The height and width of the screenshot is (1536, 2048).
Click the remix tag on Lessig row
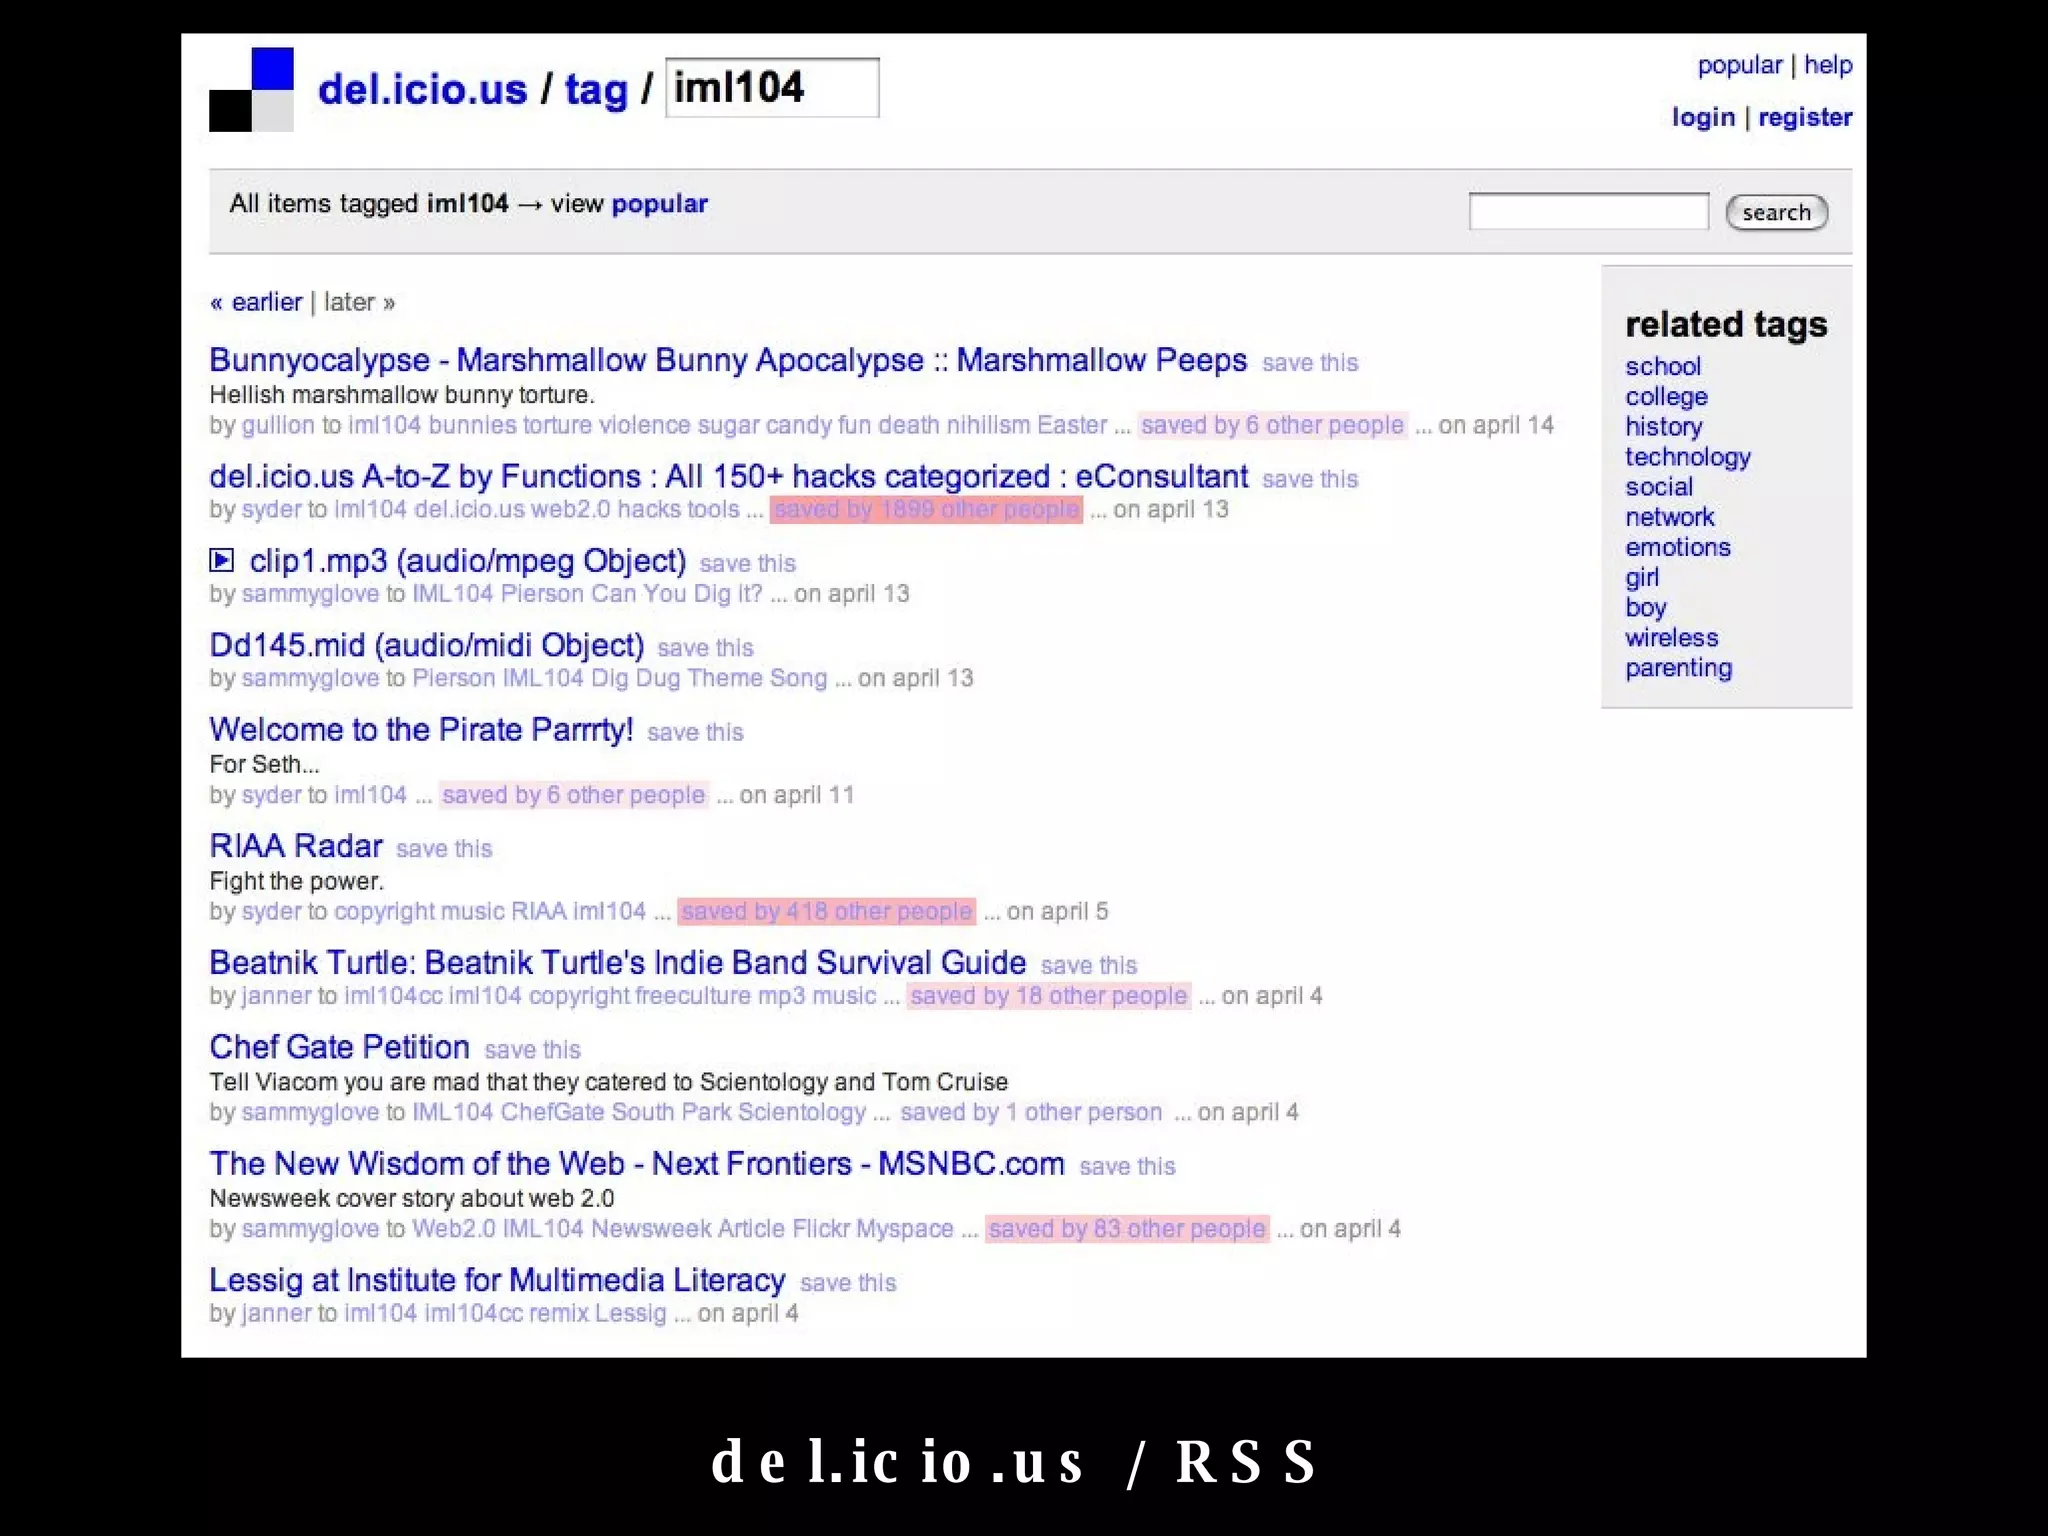(558, 1313)
